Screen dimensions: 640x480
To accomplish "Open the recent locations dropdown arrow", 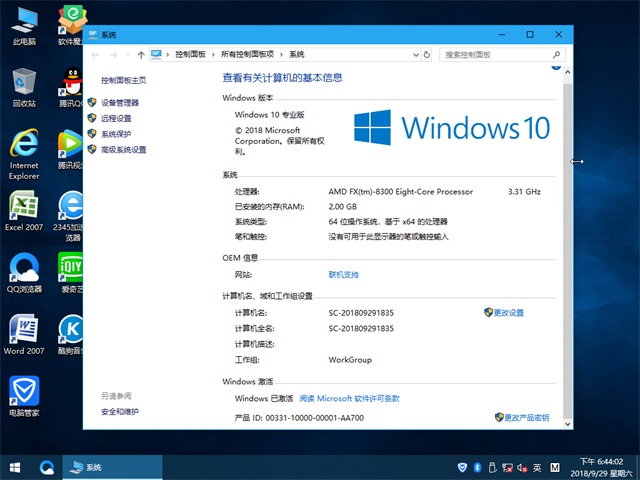I will click(x=127, y=54).
